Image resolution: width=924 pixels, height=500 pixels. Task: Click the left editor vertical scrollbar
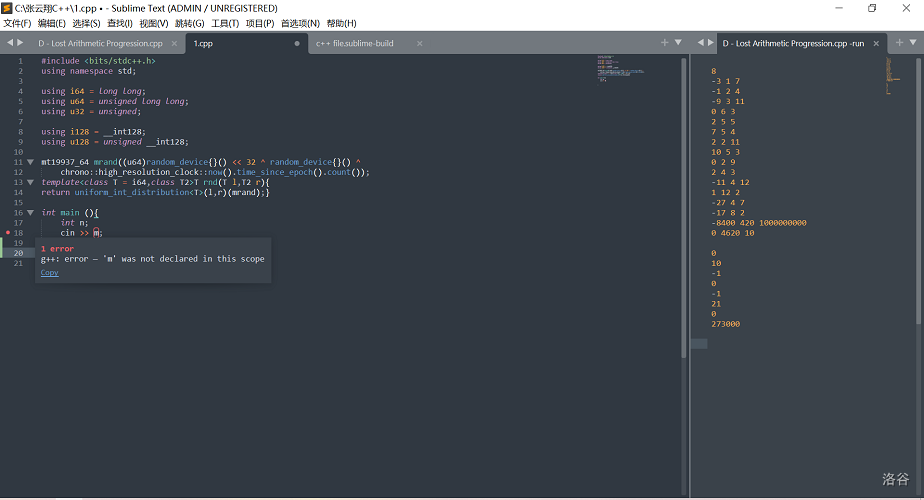684,200
